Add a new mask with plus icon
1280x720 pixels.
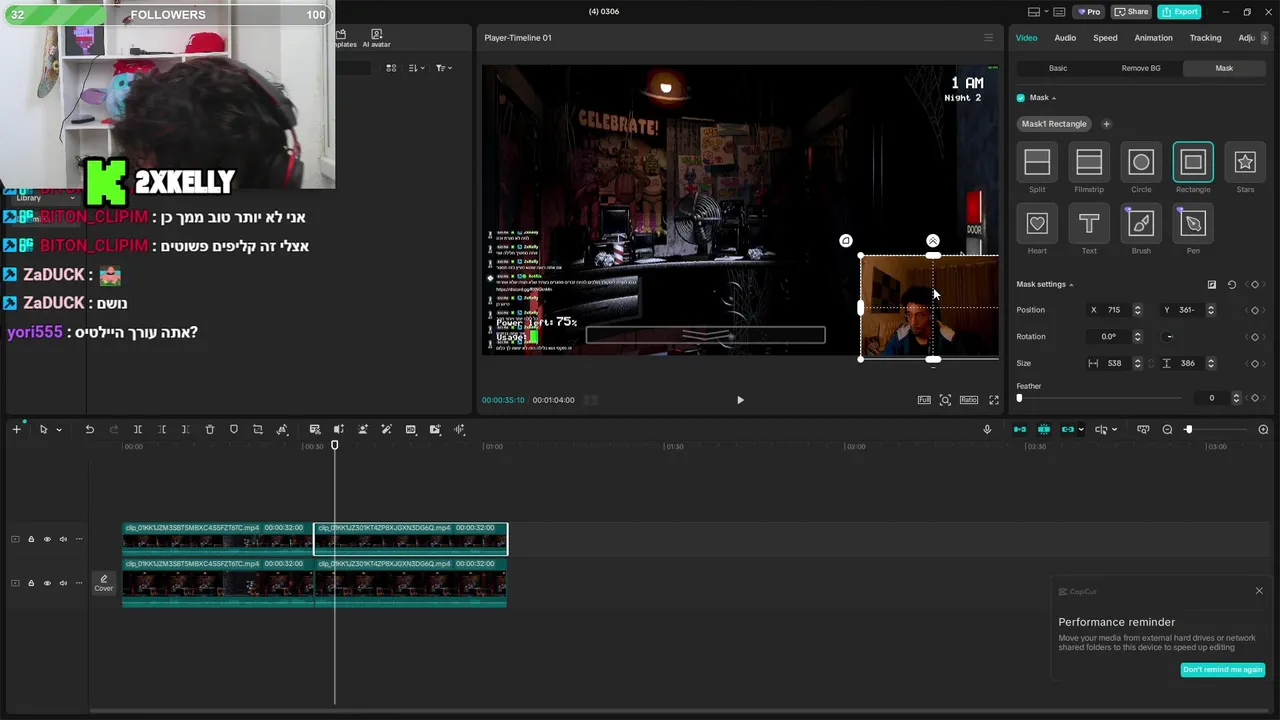(1106, 124)
